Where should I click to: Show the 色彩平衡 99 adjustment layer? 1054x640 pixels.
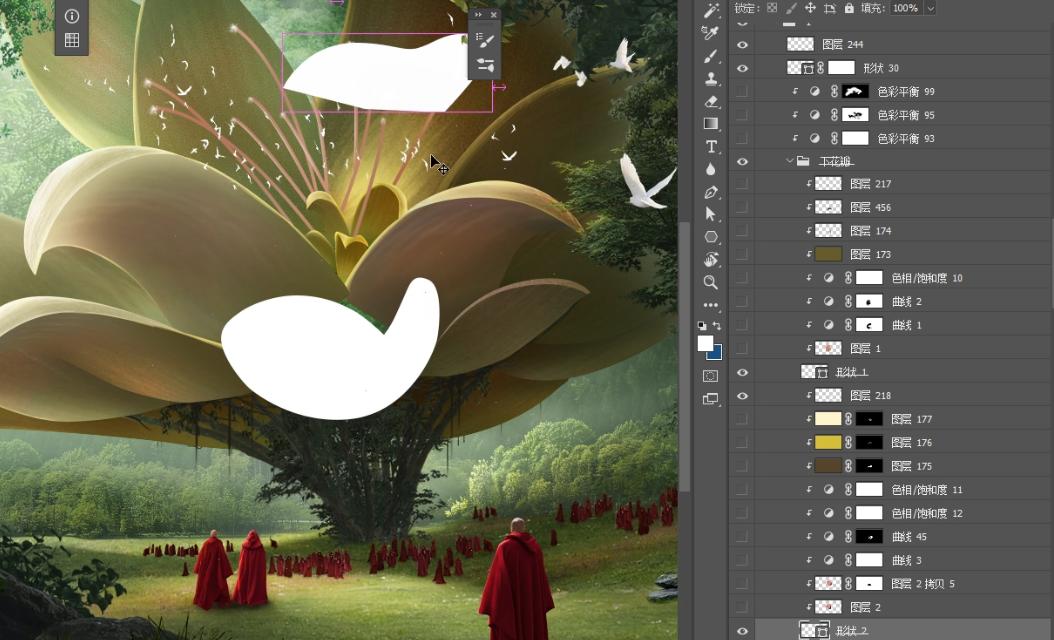pyautogui.click(x=742, y=91)
